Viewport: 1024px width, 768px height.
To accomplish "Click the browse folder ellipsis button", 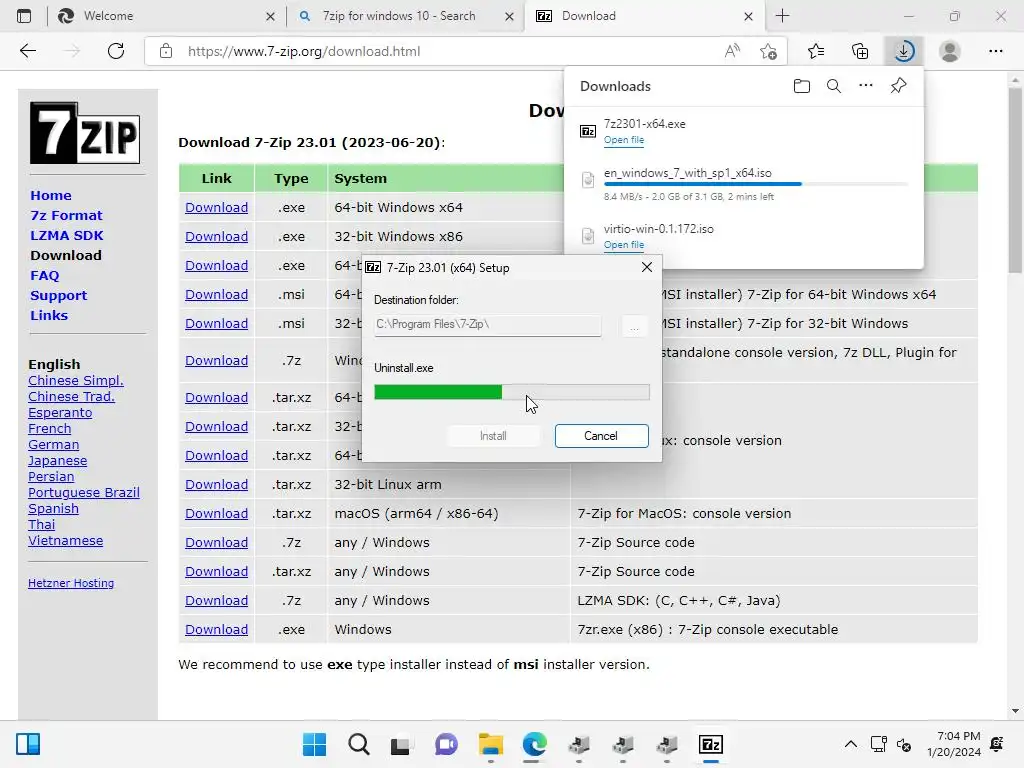I will (x=634, y=325).
